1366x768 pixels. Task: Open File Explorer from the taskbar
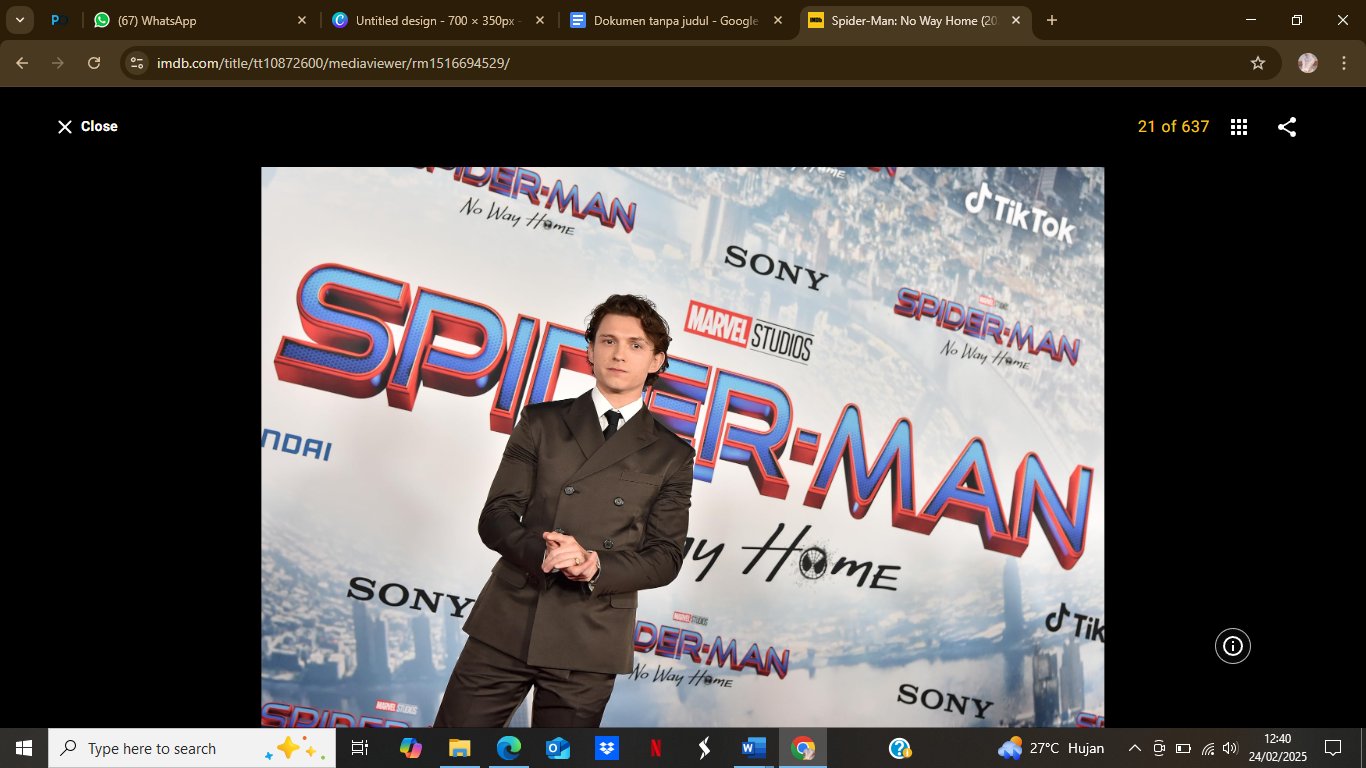459,748
